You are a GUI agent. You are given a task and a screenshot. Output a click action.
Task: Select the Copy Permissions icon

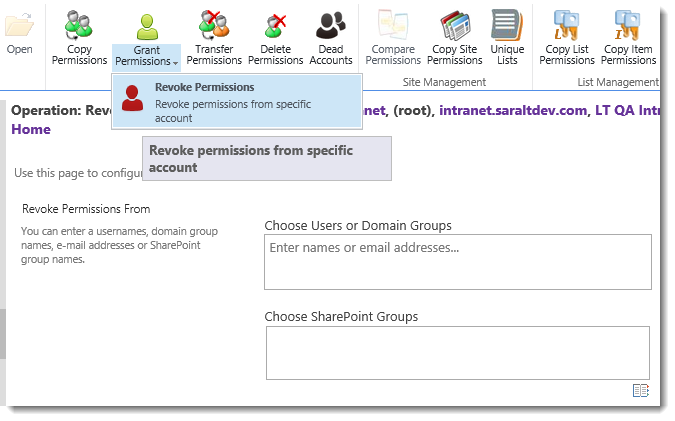point(79,25)
